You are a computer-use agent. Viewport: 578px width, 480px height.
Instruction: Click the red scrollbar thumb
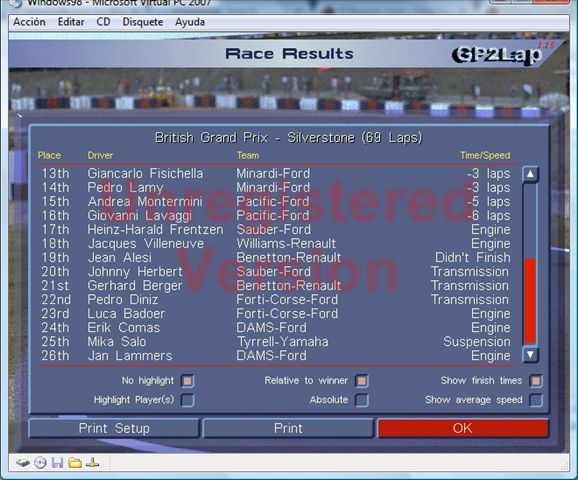(530, 300)
